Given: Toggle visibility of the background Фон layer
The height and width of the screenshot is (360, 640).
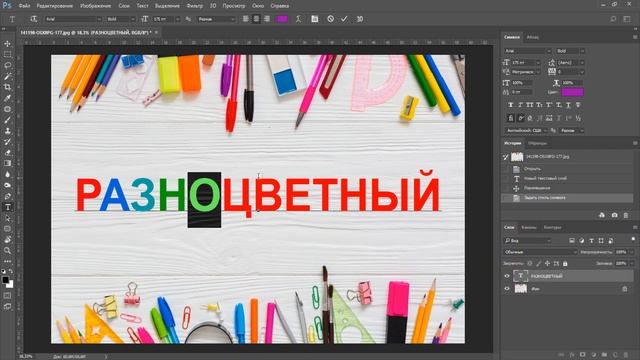Looking at the screenshot, I should [x=507, y=289].
